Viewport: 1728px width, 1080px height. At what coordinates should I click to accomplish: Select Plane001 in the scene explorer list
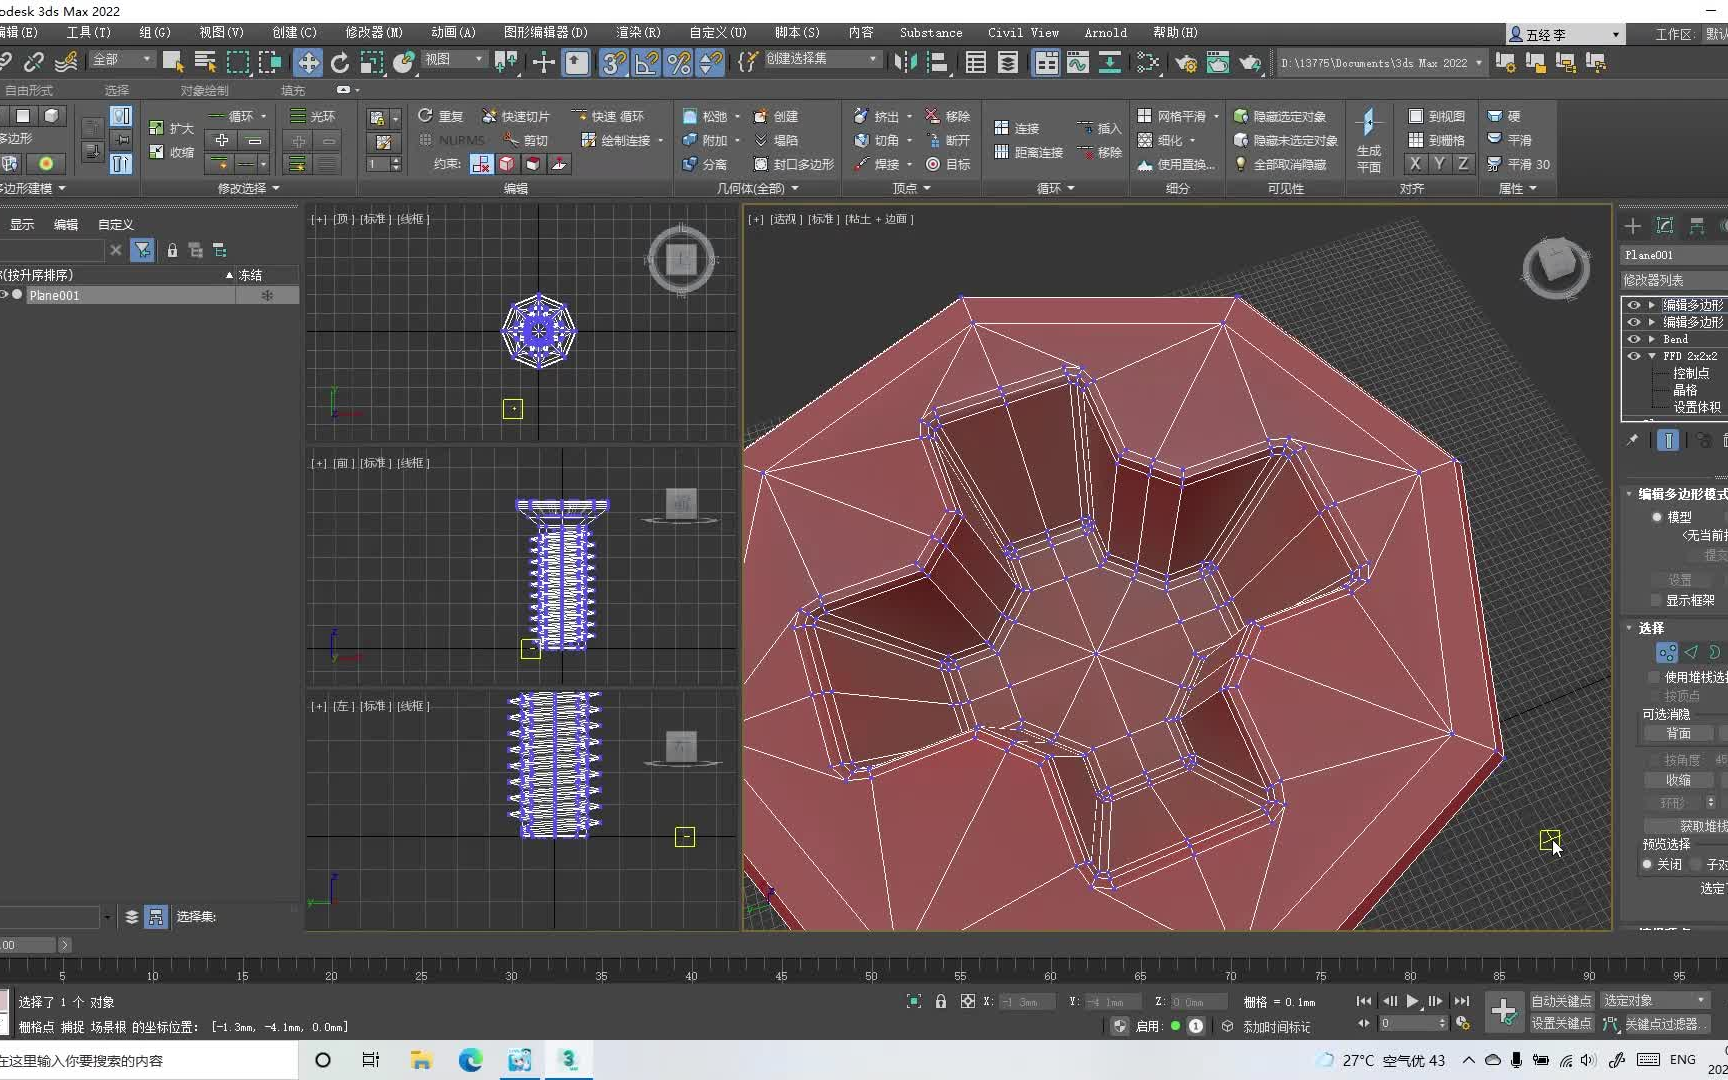56,294
